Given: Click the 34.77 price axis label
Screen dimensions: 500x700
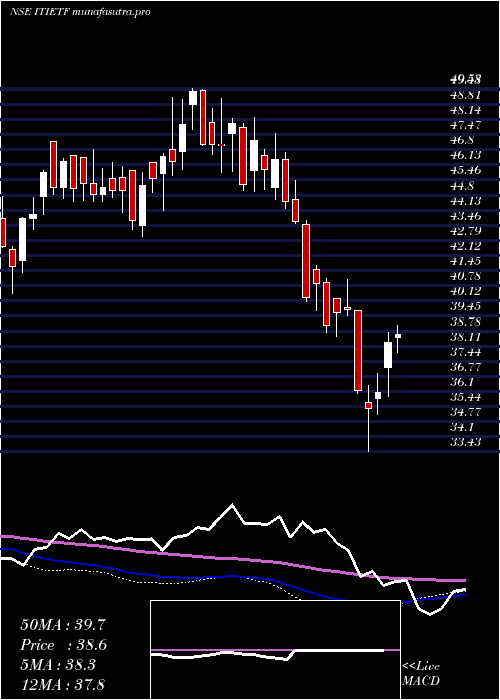Looking at the screenshot, I should (466, 412).
